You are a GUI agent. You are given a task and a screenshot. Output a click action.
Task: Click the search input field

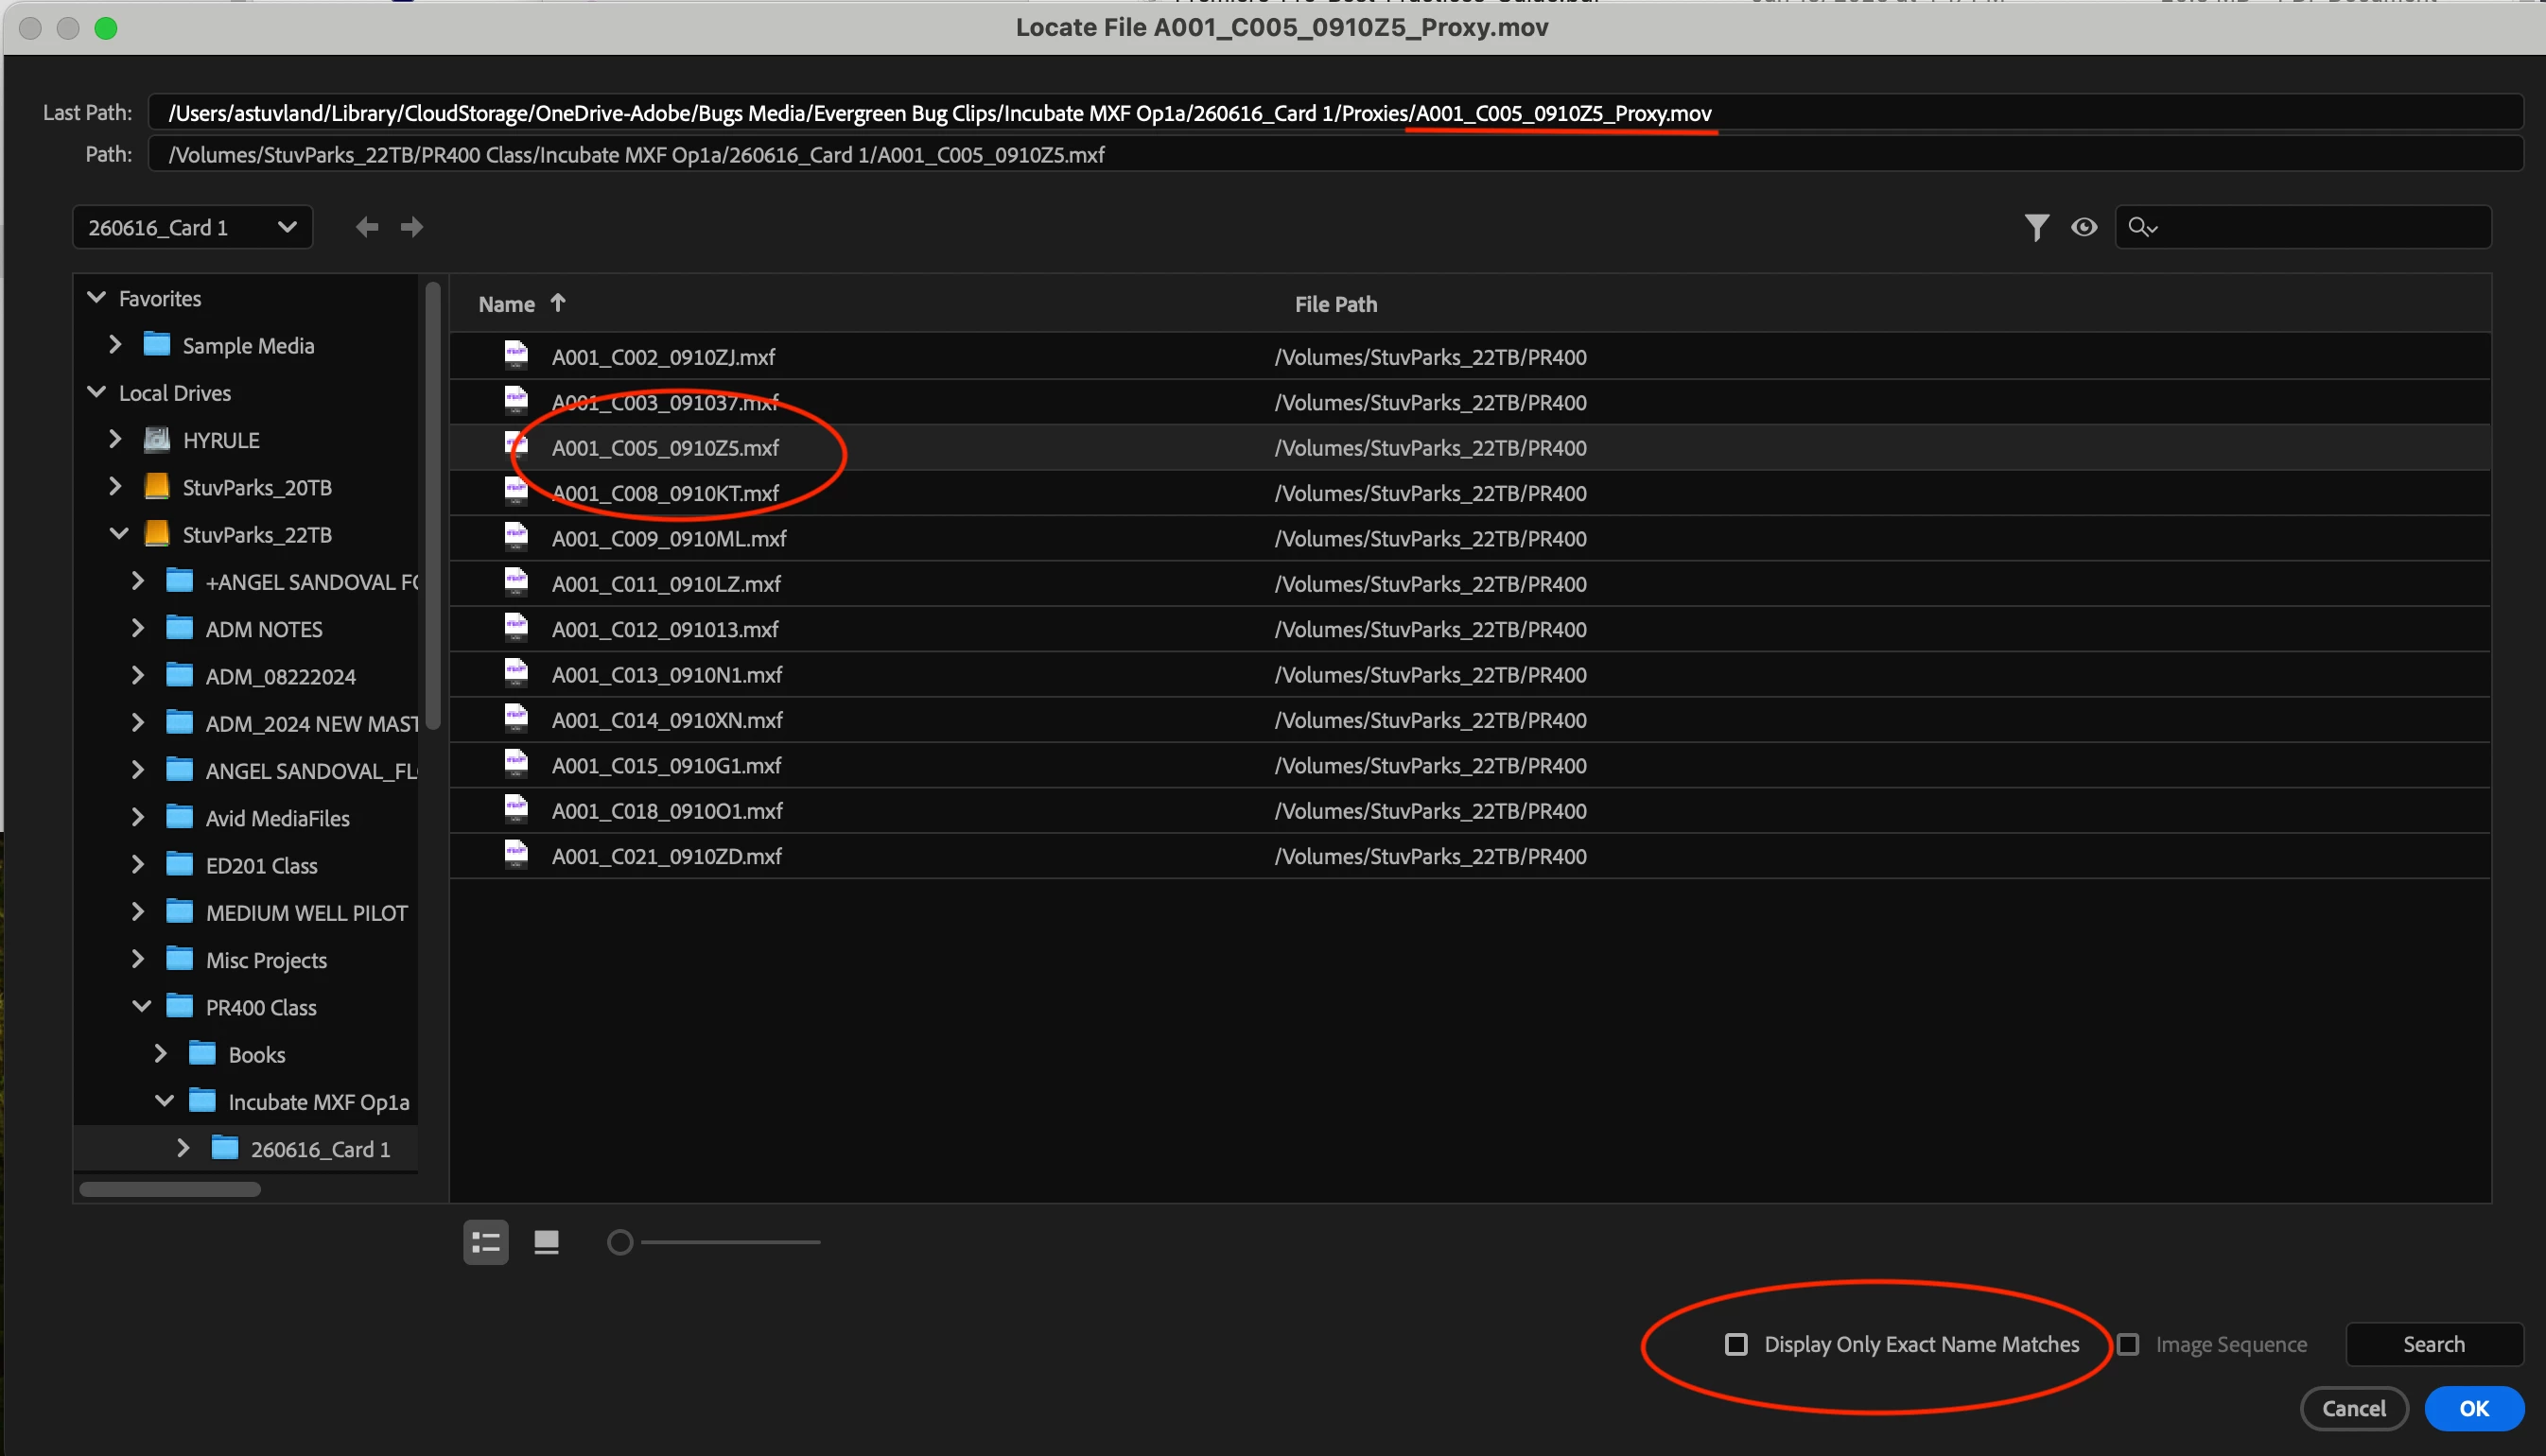2303,227
